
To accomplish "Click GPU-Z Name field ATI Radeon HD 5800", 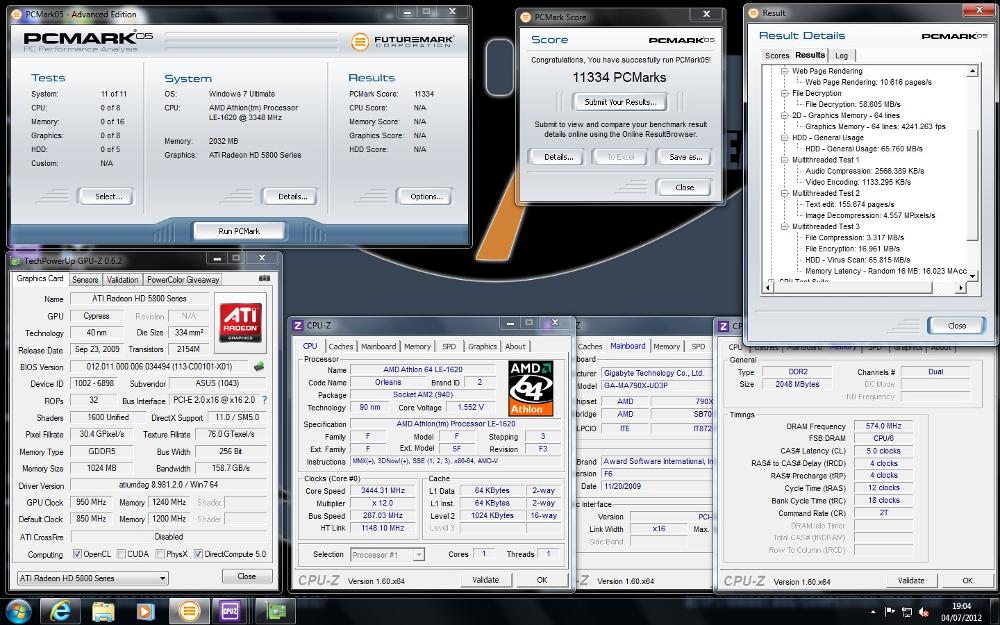I will tap(139, 298).
